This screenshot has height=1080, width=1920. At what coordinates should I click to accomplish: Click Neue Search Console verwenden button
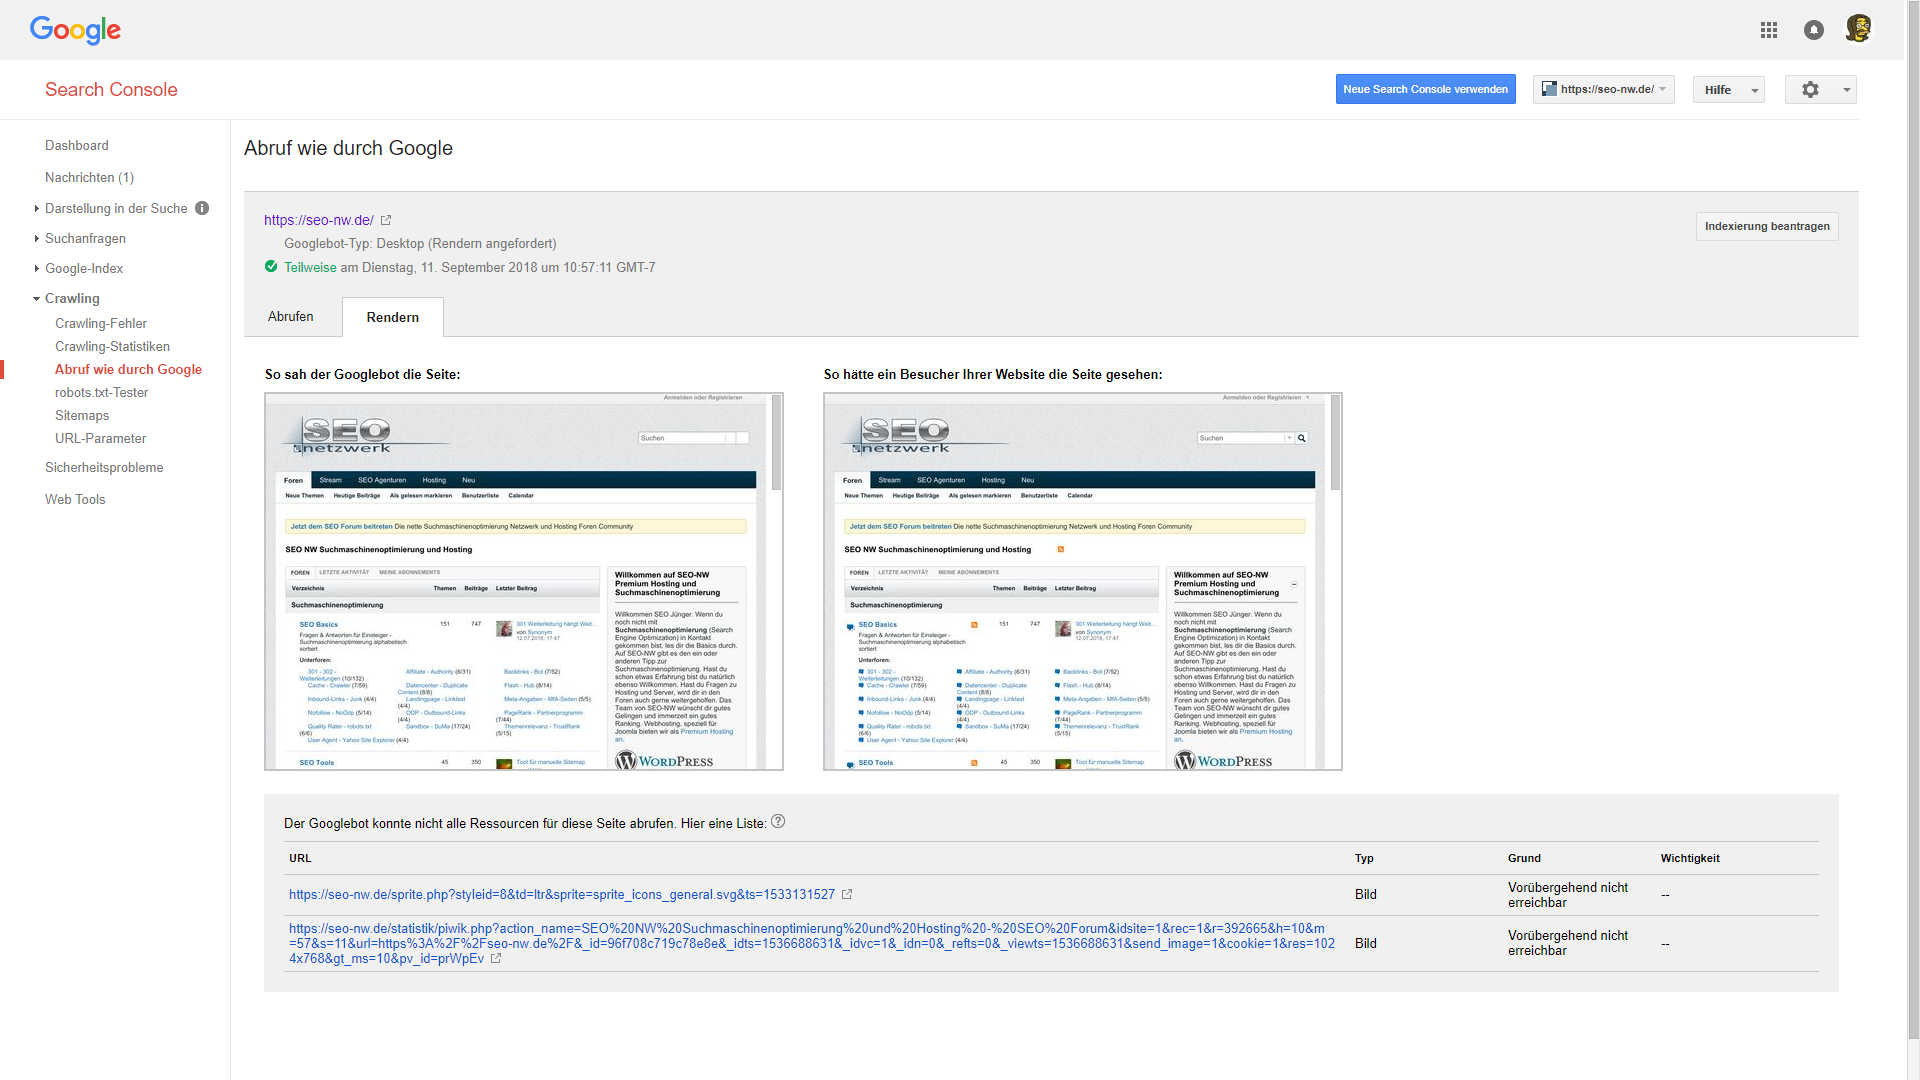[x=1426, y=89]
